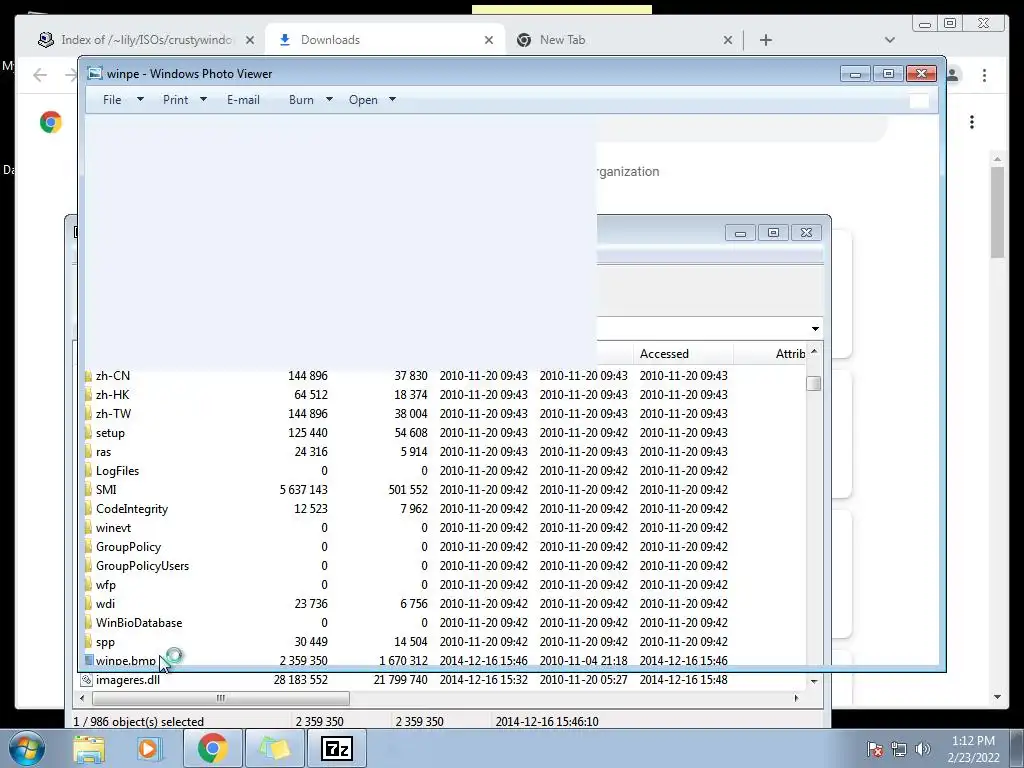Expand the Print dropdown arrow
Image resolution: width=1024 pixels, height=768 pixels.
203,100
